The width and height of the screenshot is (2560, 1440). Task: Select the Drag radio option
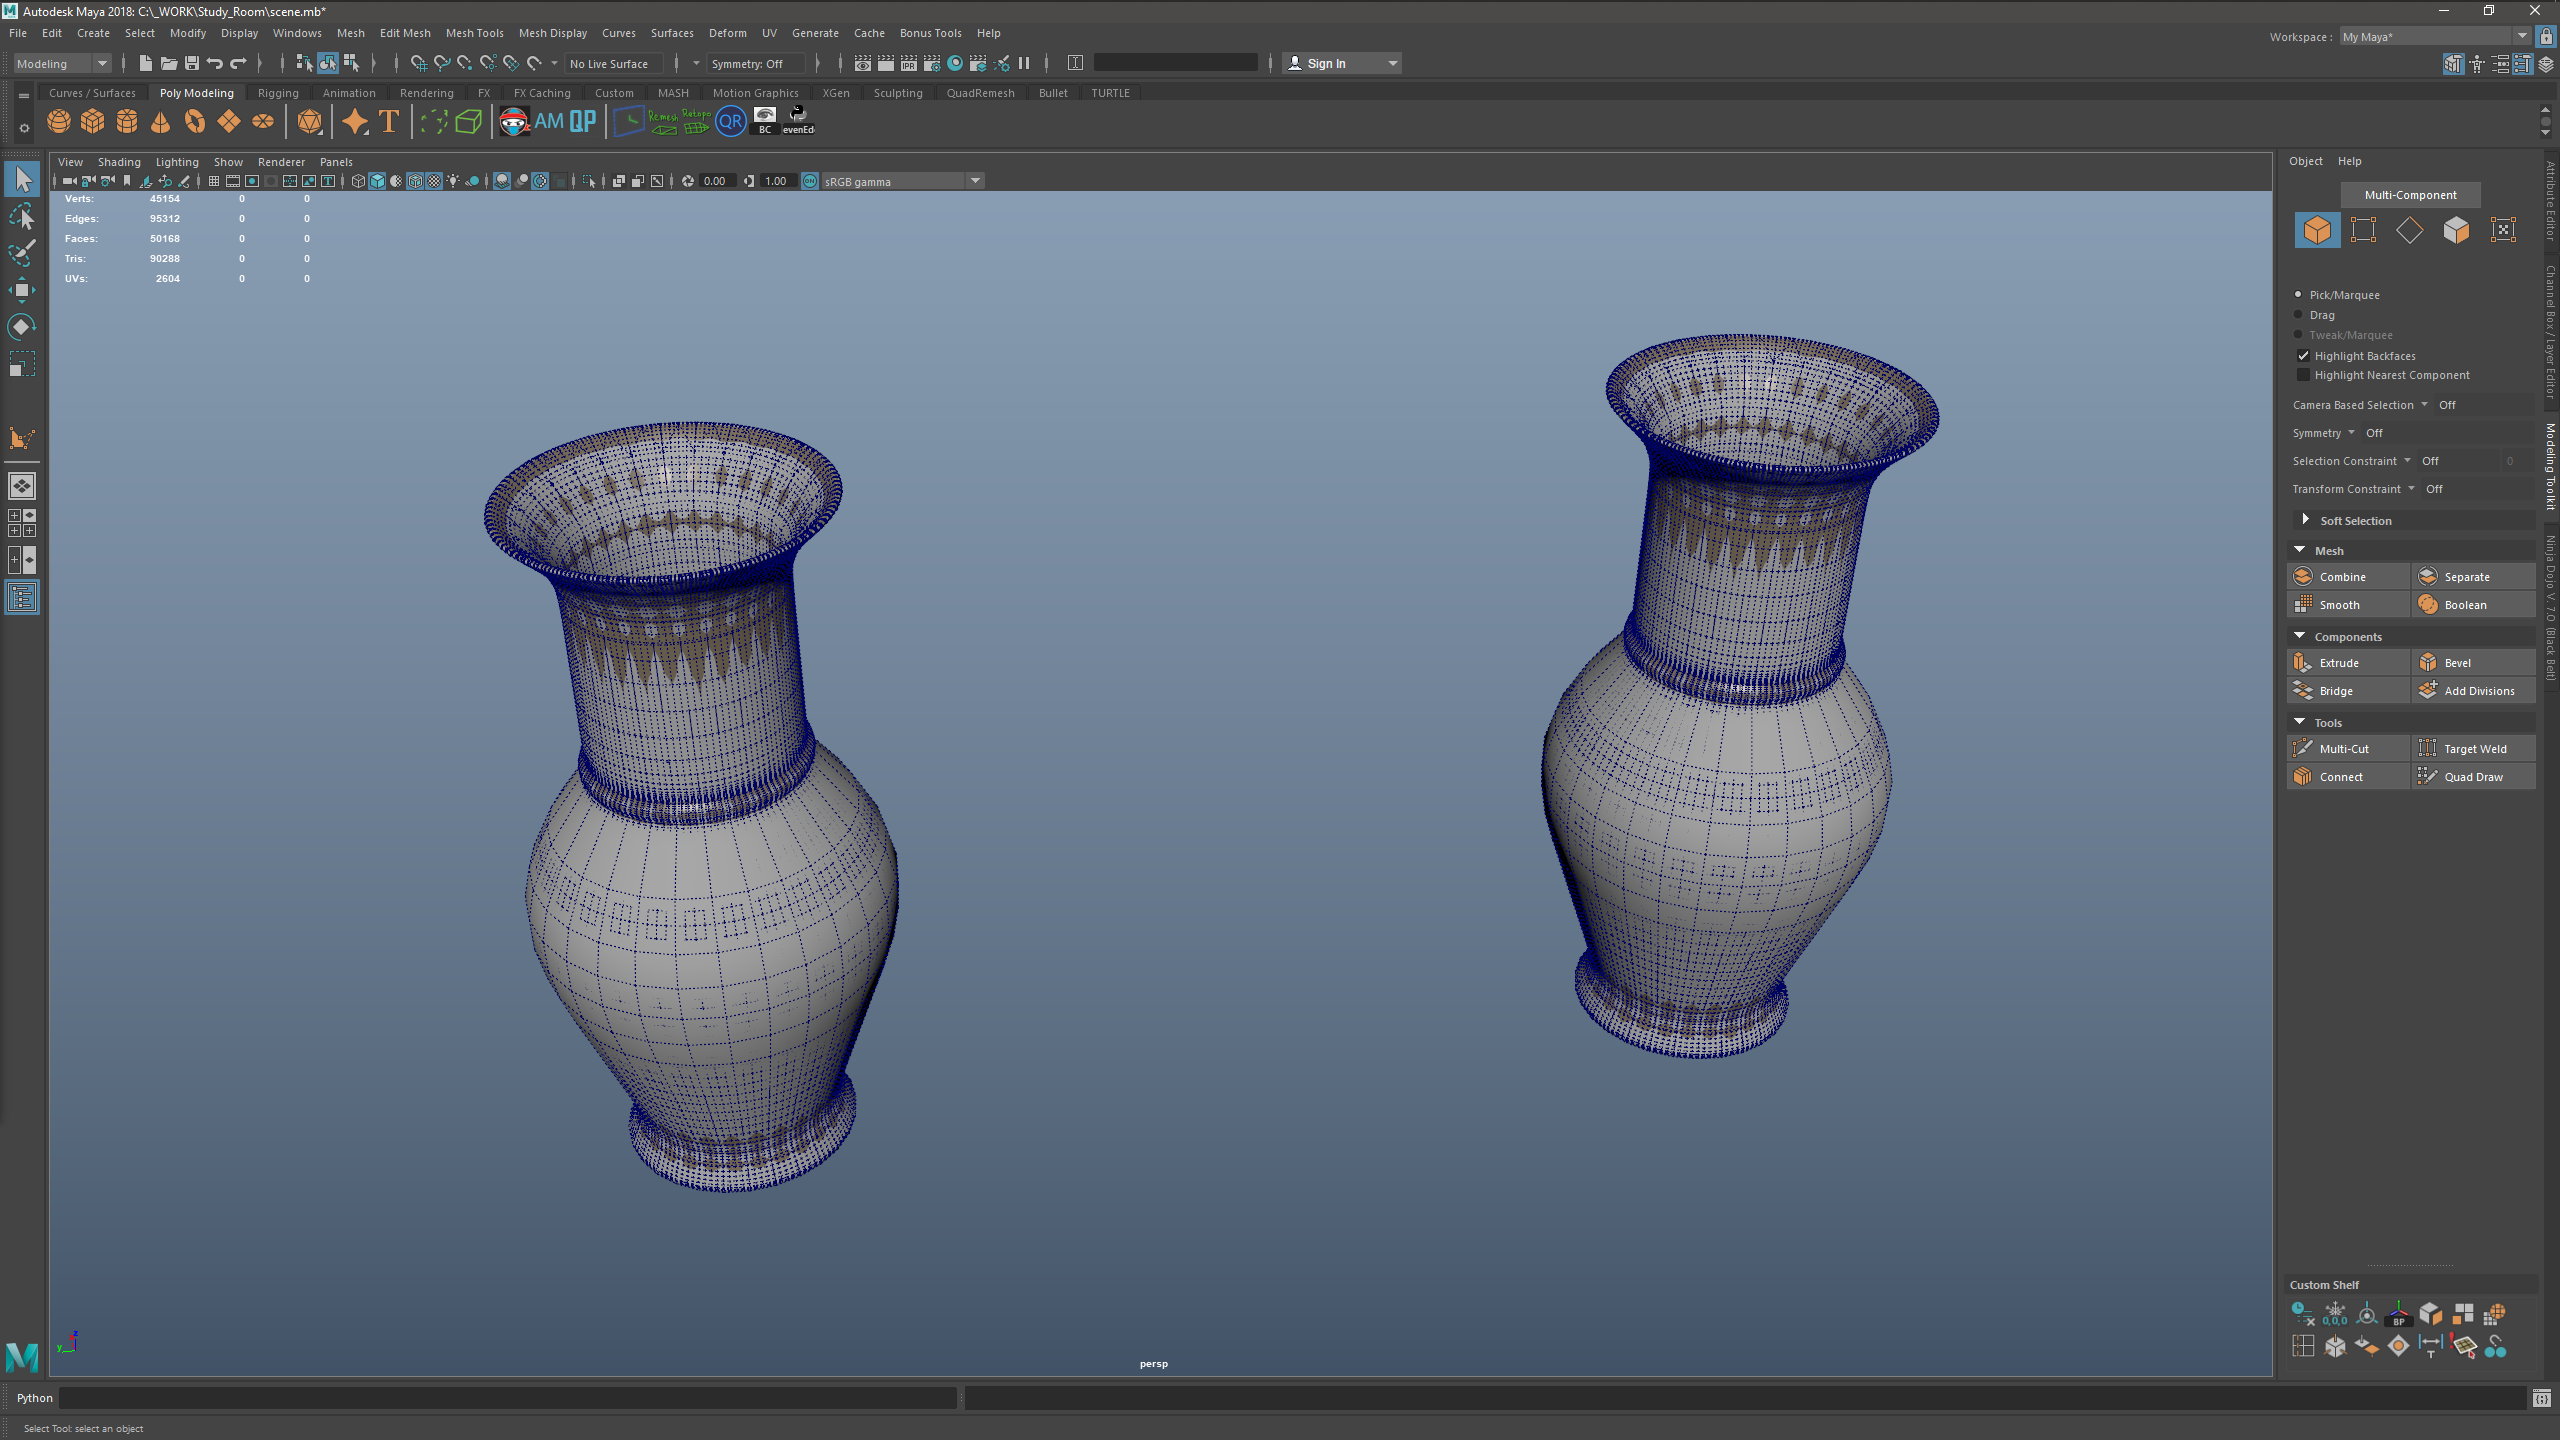pos(2298,314)
